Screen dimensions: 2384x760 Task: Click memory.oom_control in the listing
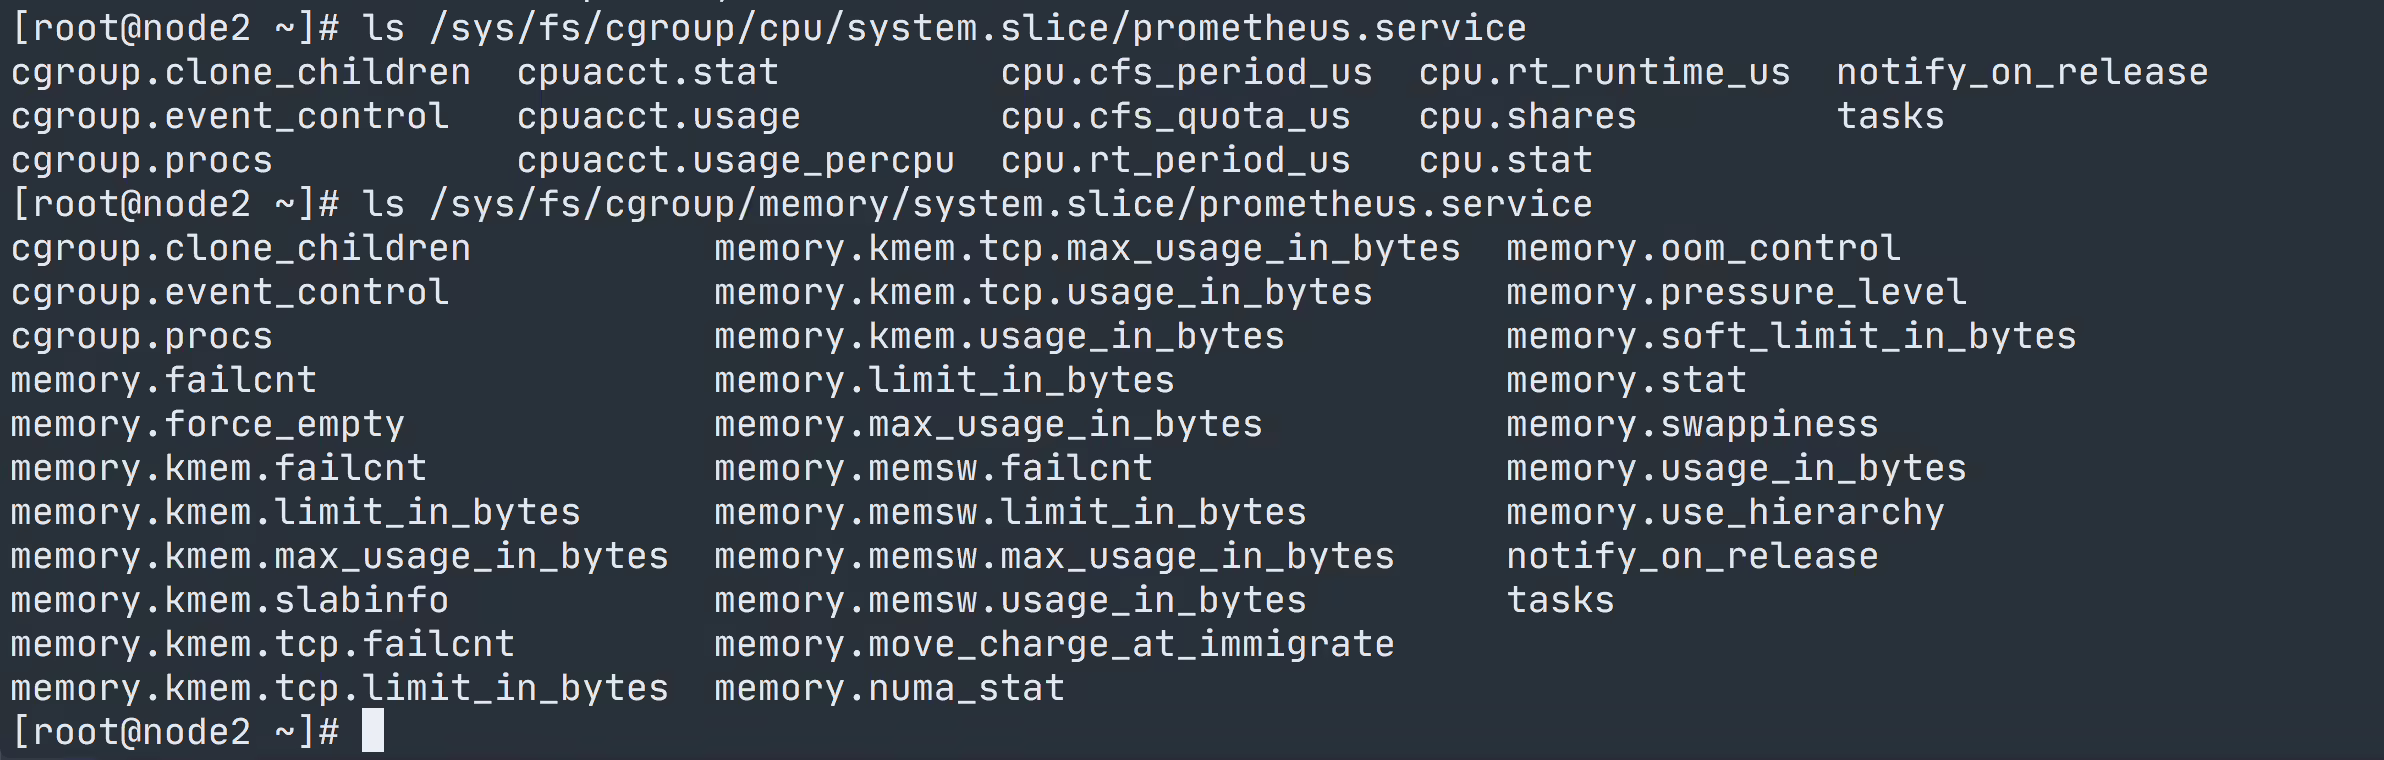[x=1704, y=248]
